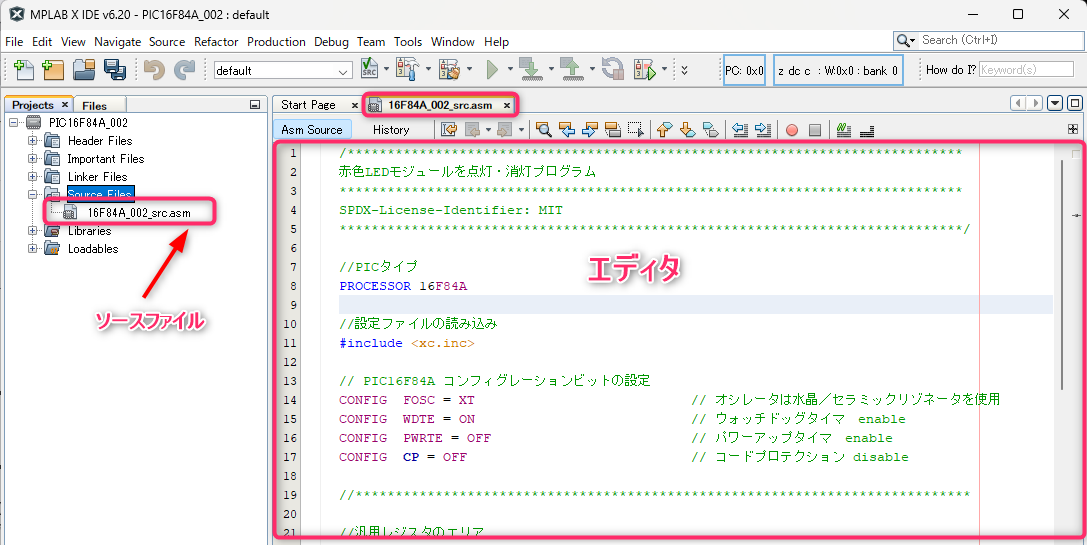Image resolution: width=1087 pixels, height=545 pixels.
Task: Click the Set Project Configuration SRC icon
Action: point(369,69)
